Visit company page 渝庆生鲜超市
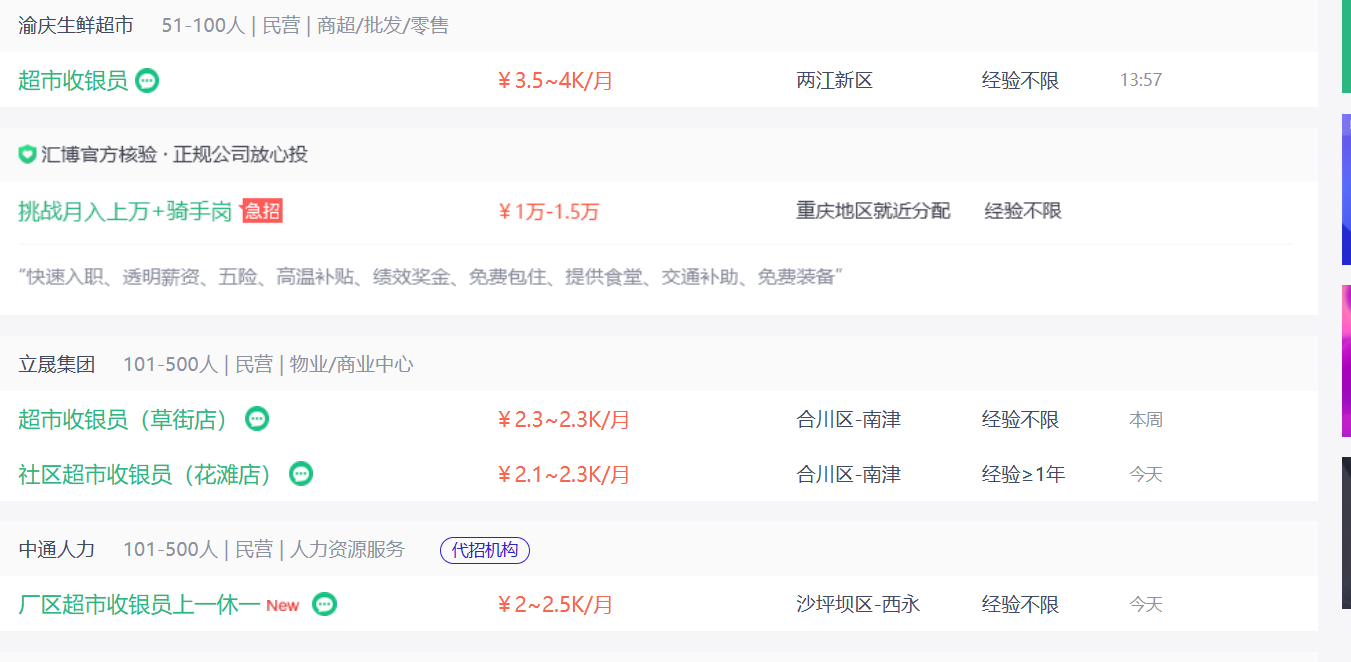 [76, 25]
